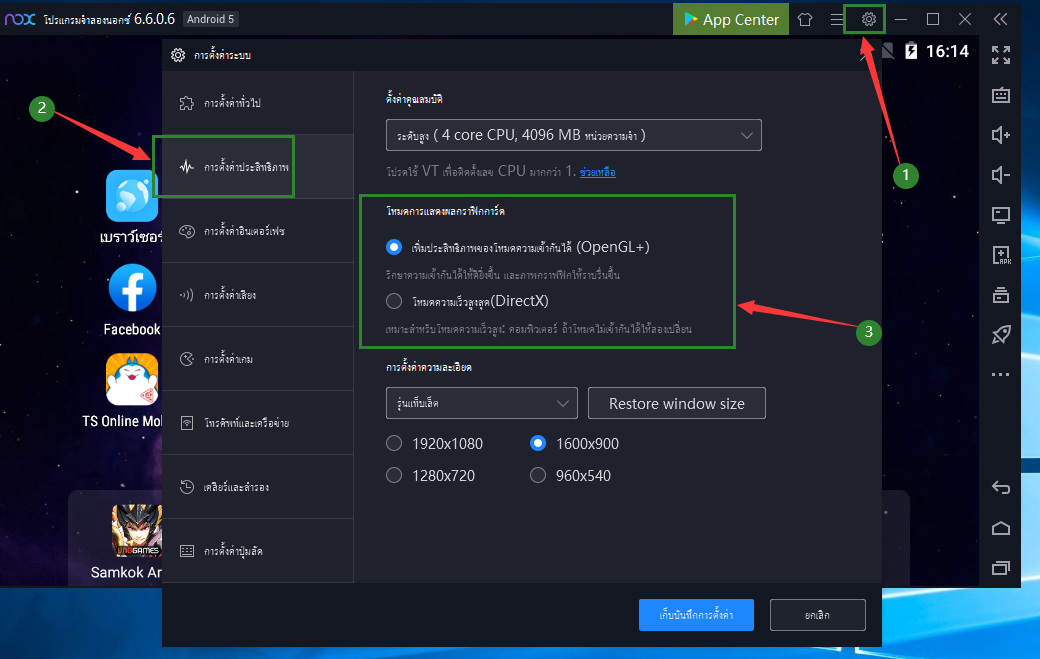Screen dimensions: 1040x659
Task: Click the install APK icon in sidebar
Action: (x=1000, y=255)
